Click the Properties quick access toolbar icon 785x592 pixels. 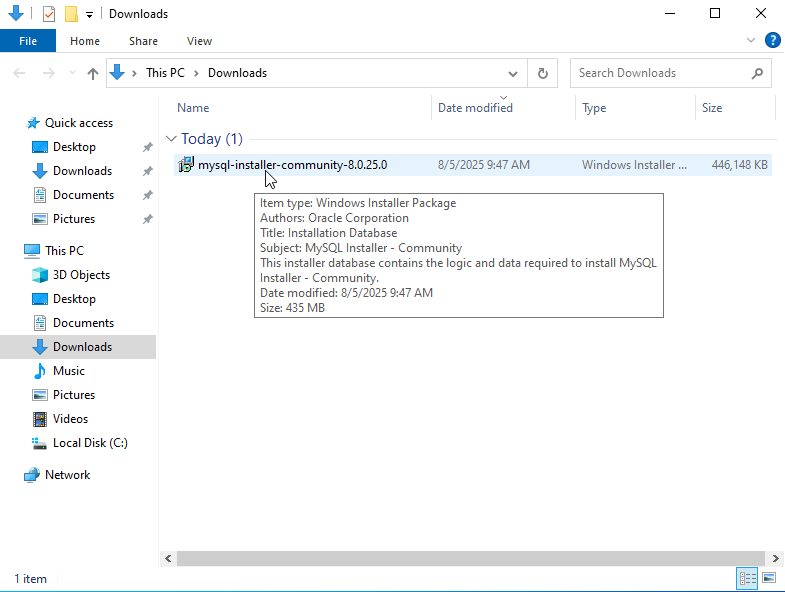pos(49,14)
